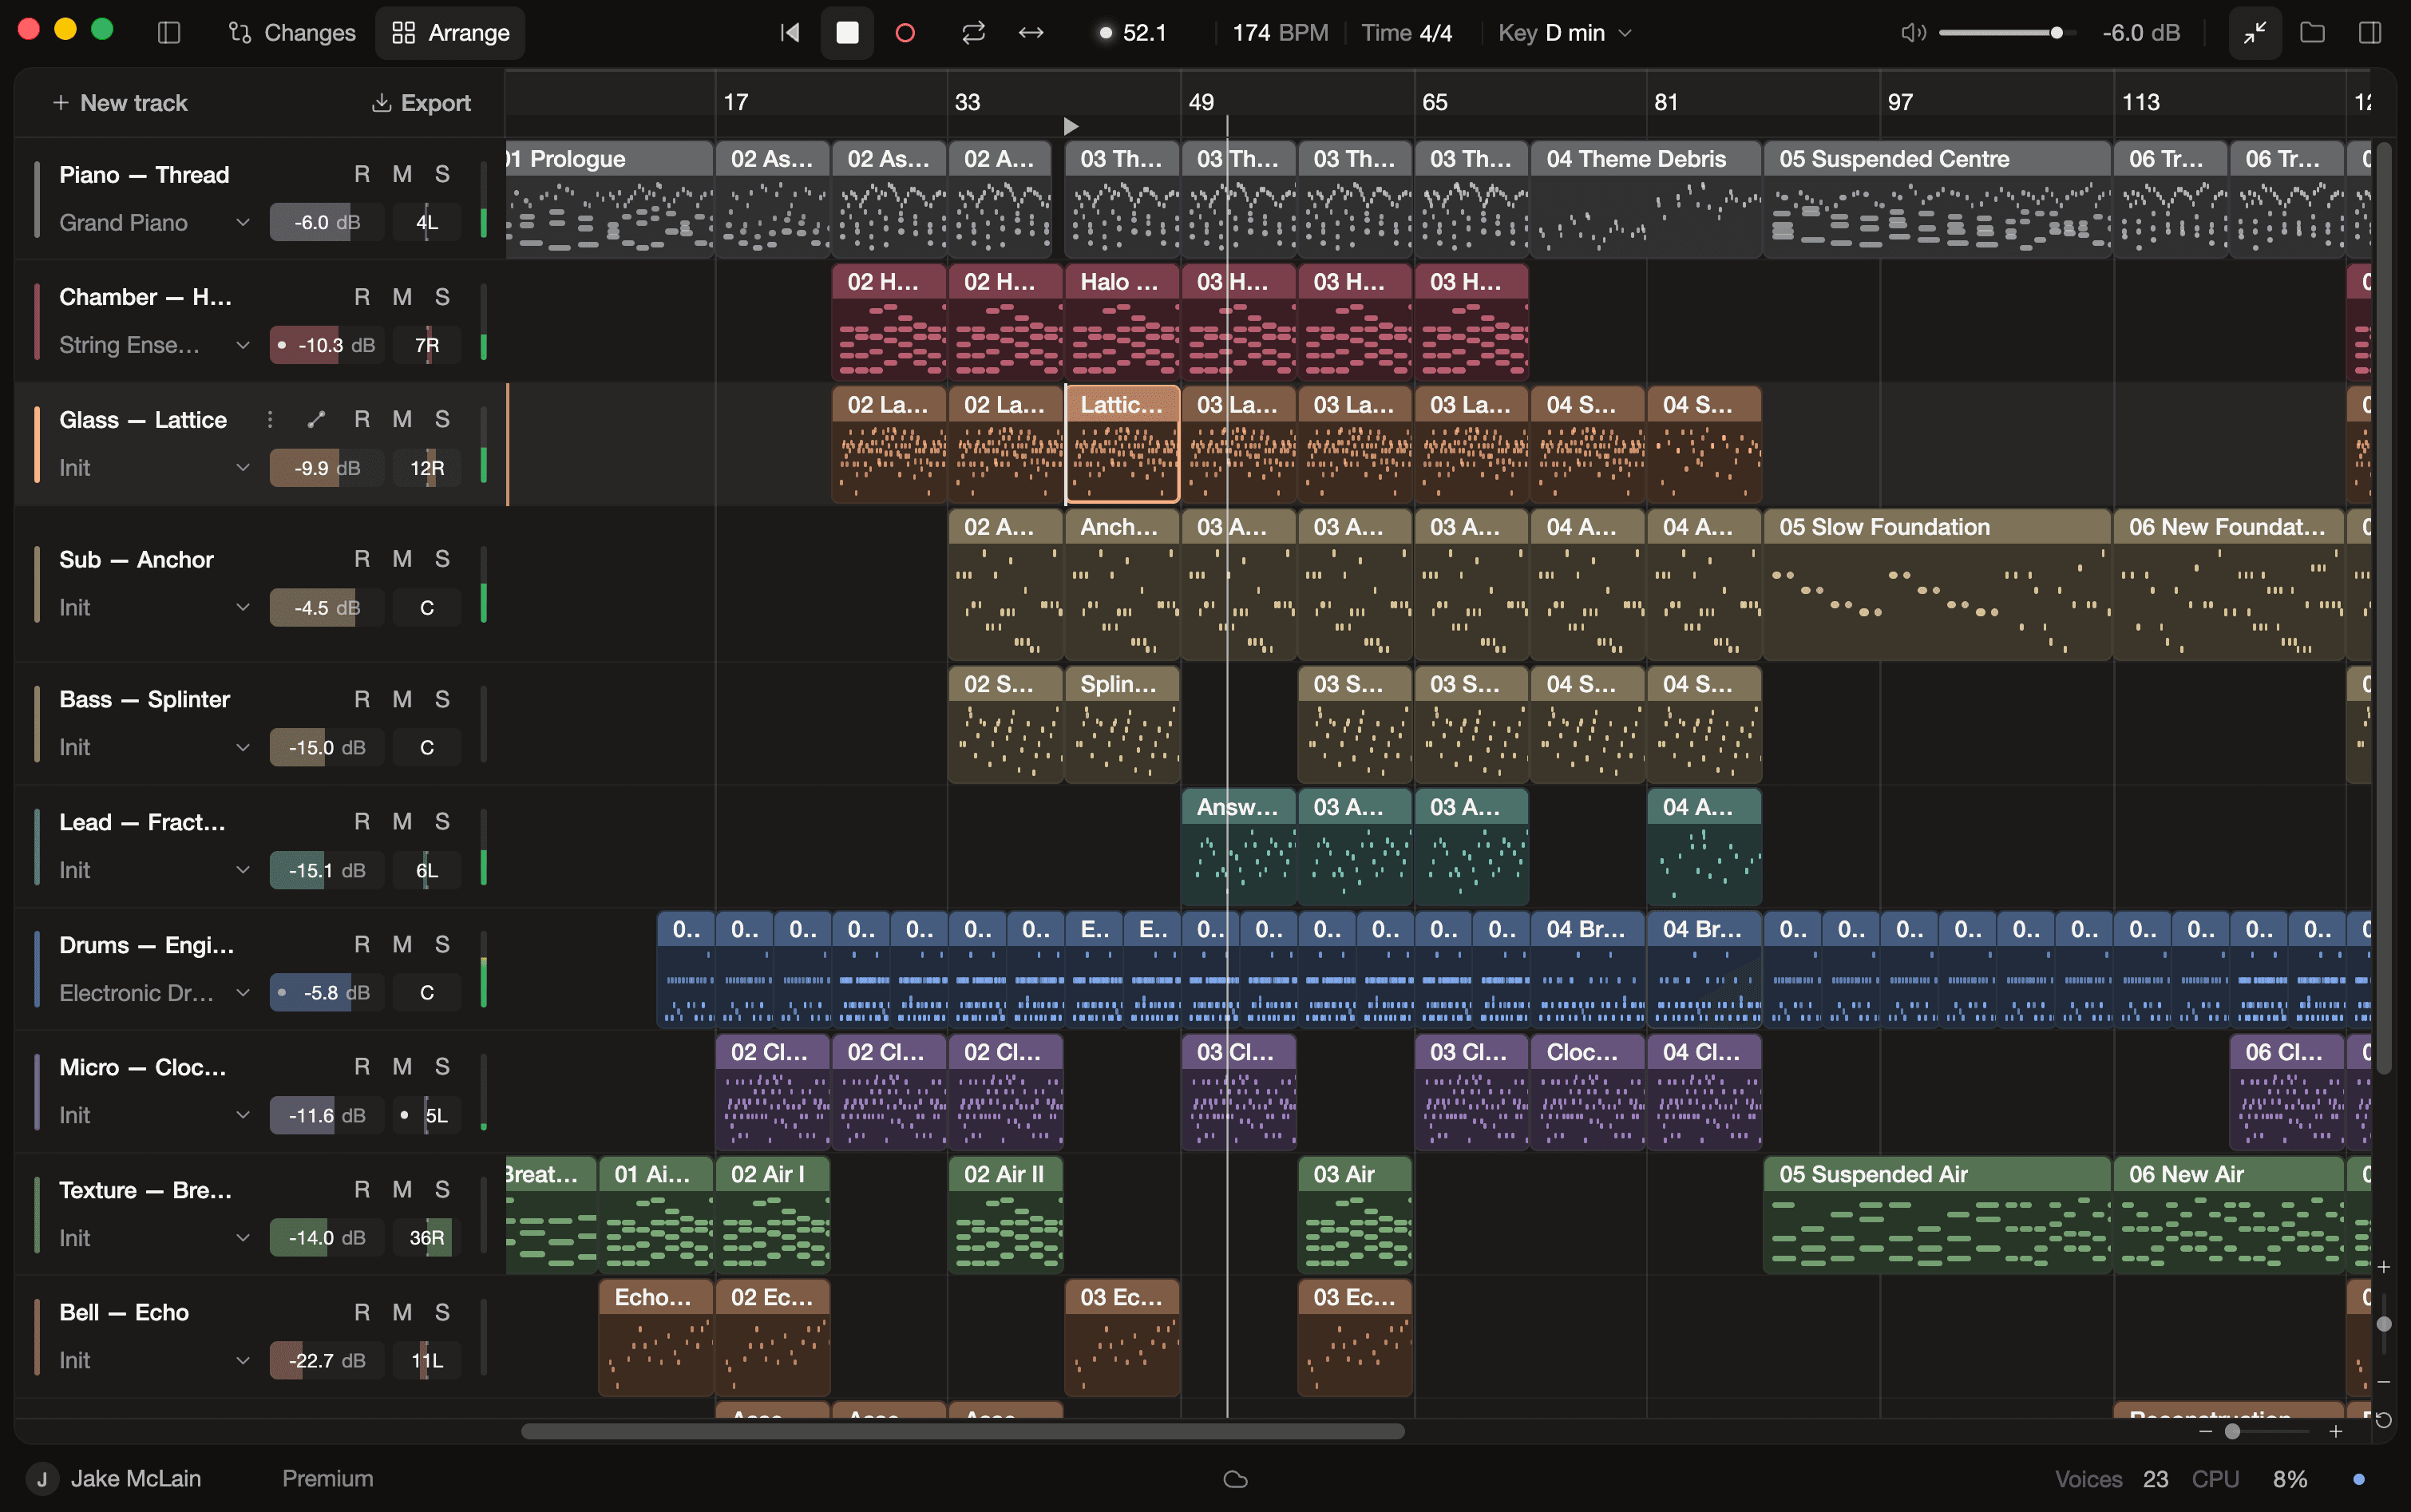This screenshot has width=2411, height=1512.
Task: Click the horizontal fit-width arrows icon
Action: point(1031,33)
